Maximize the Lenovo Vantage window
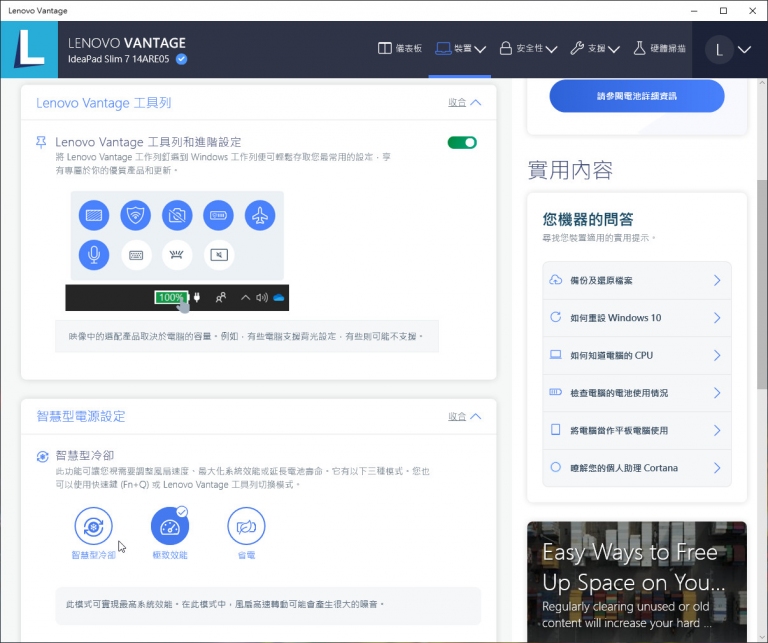768x643 pixels. (x=723, y=11)
